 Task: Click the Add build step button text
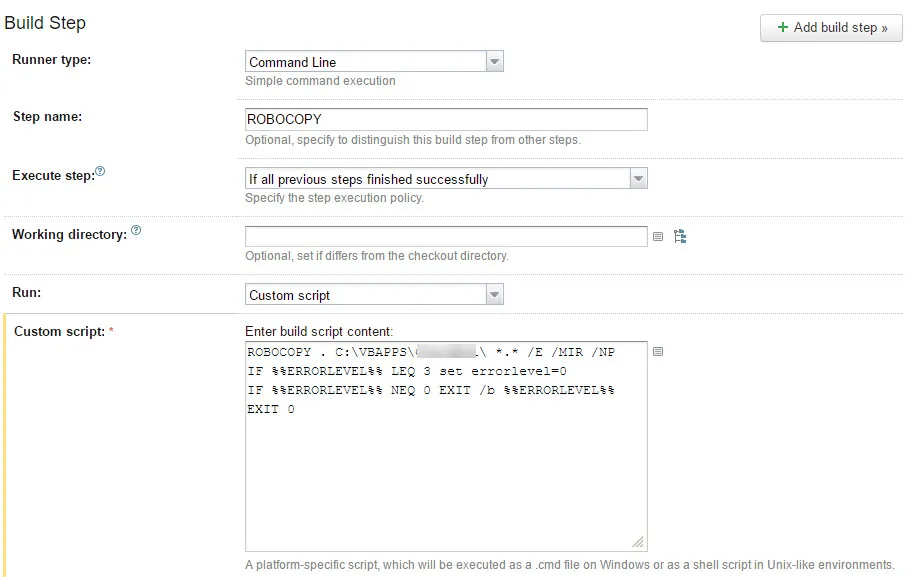click(840, 27)
